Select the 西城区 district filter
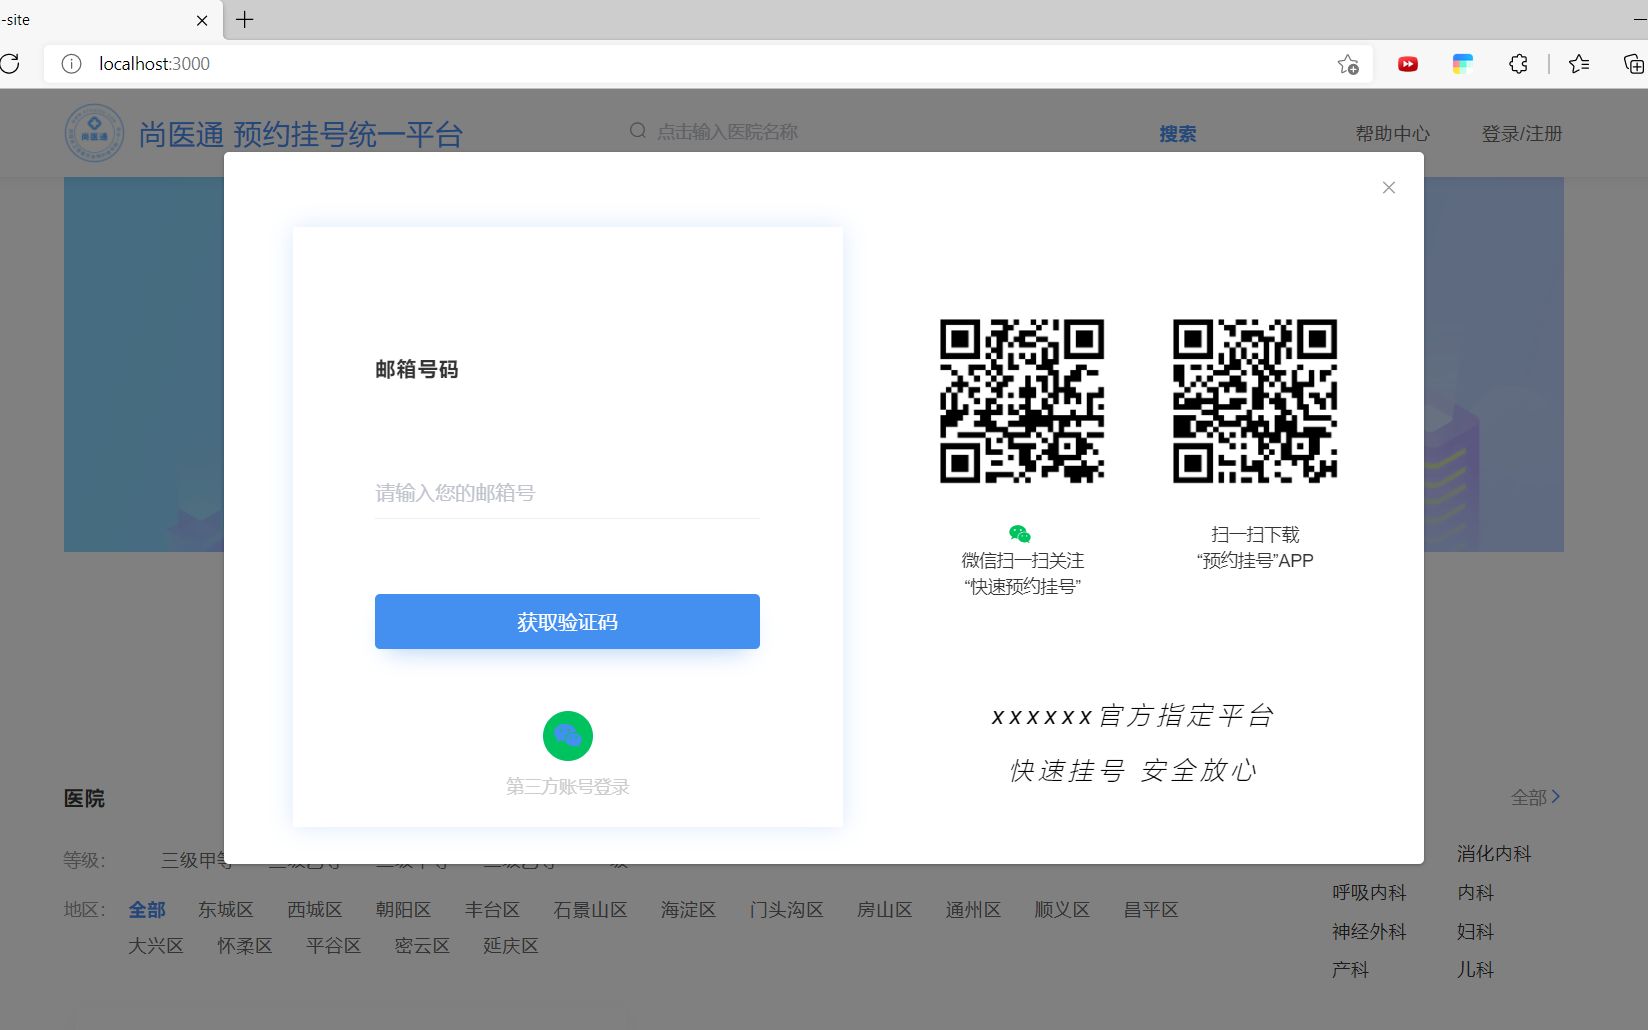The width and height of the screenshot is (1648, 1030). [x=314, y=910]
